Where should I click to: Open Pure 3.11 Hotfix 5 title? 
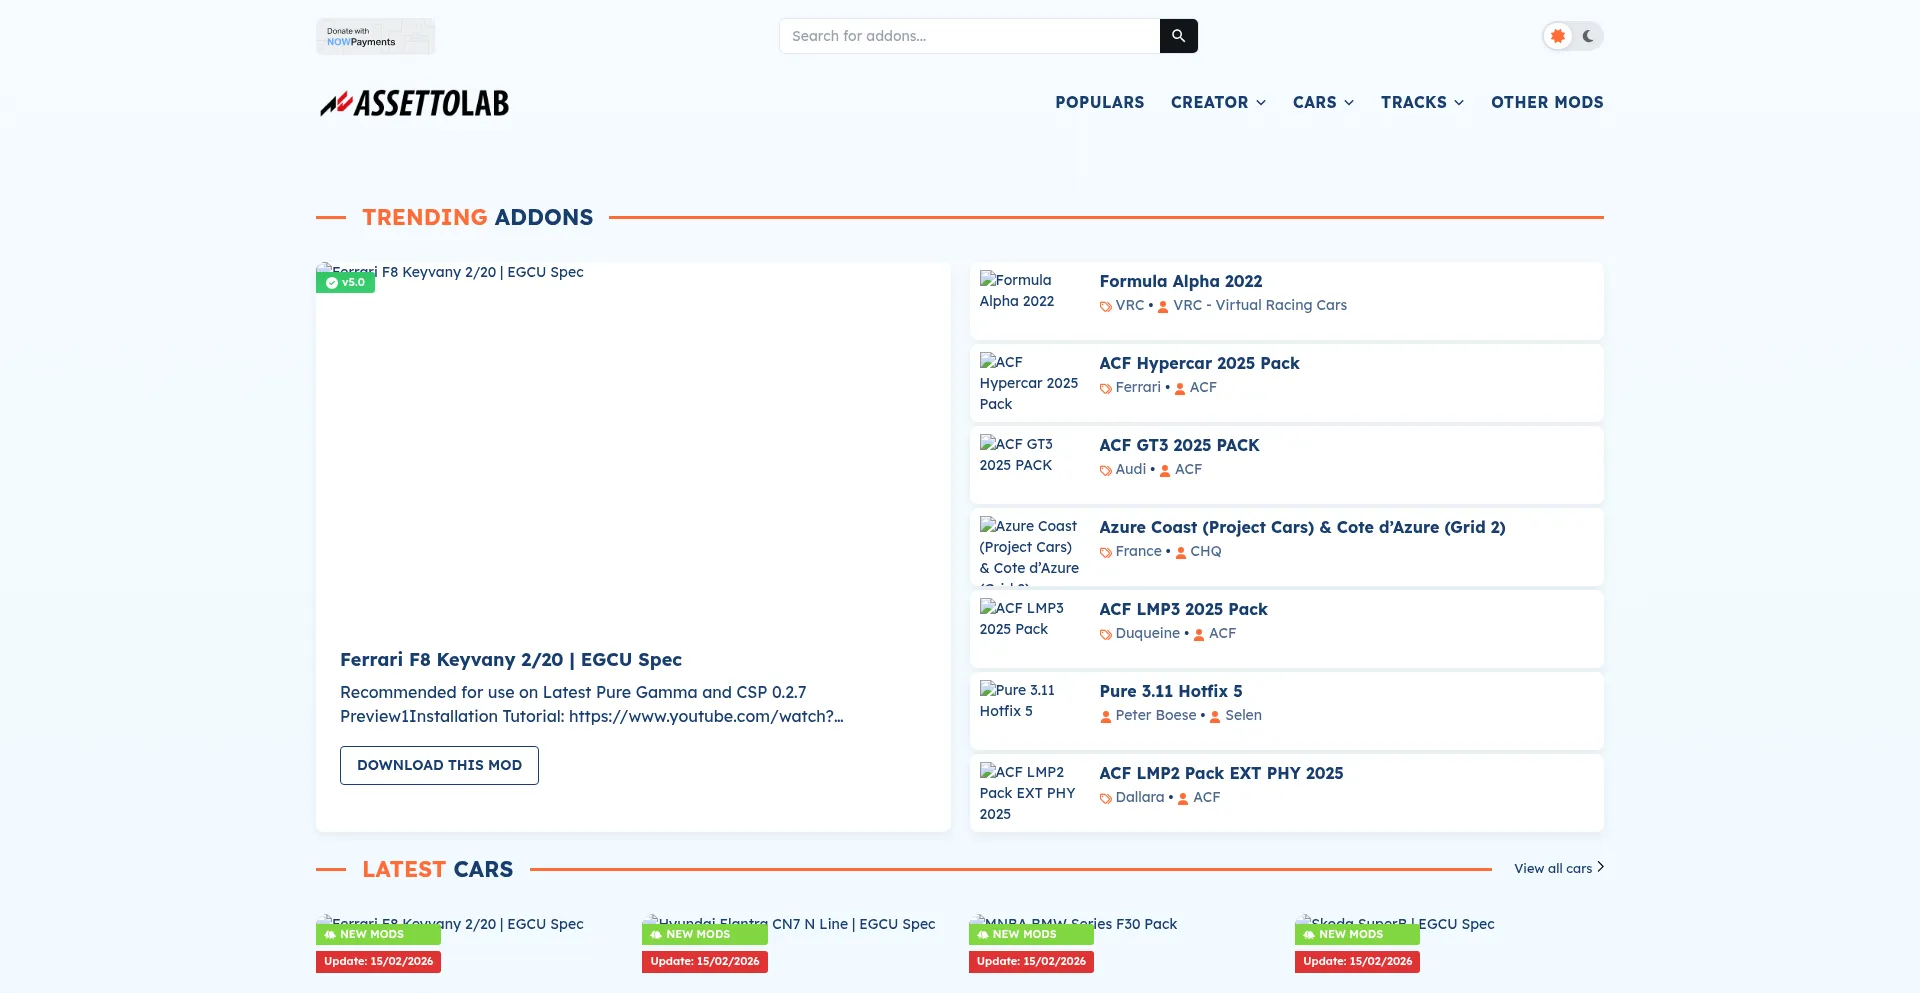[1171, 691]
